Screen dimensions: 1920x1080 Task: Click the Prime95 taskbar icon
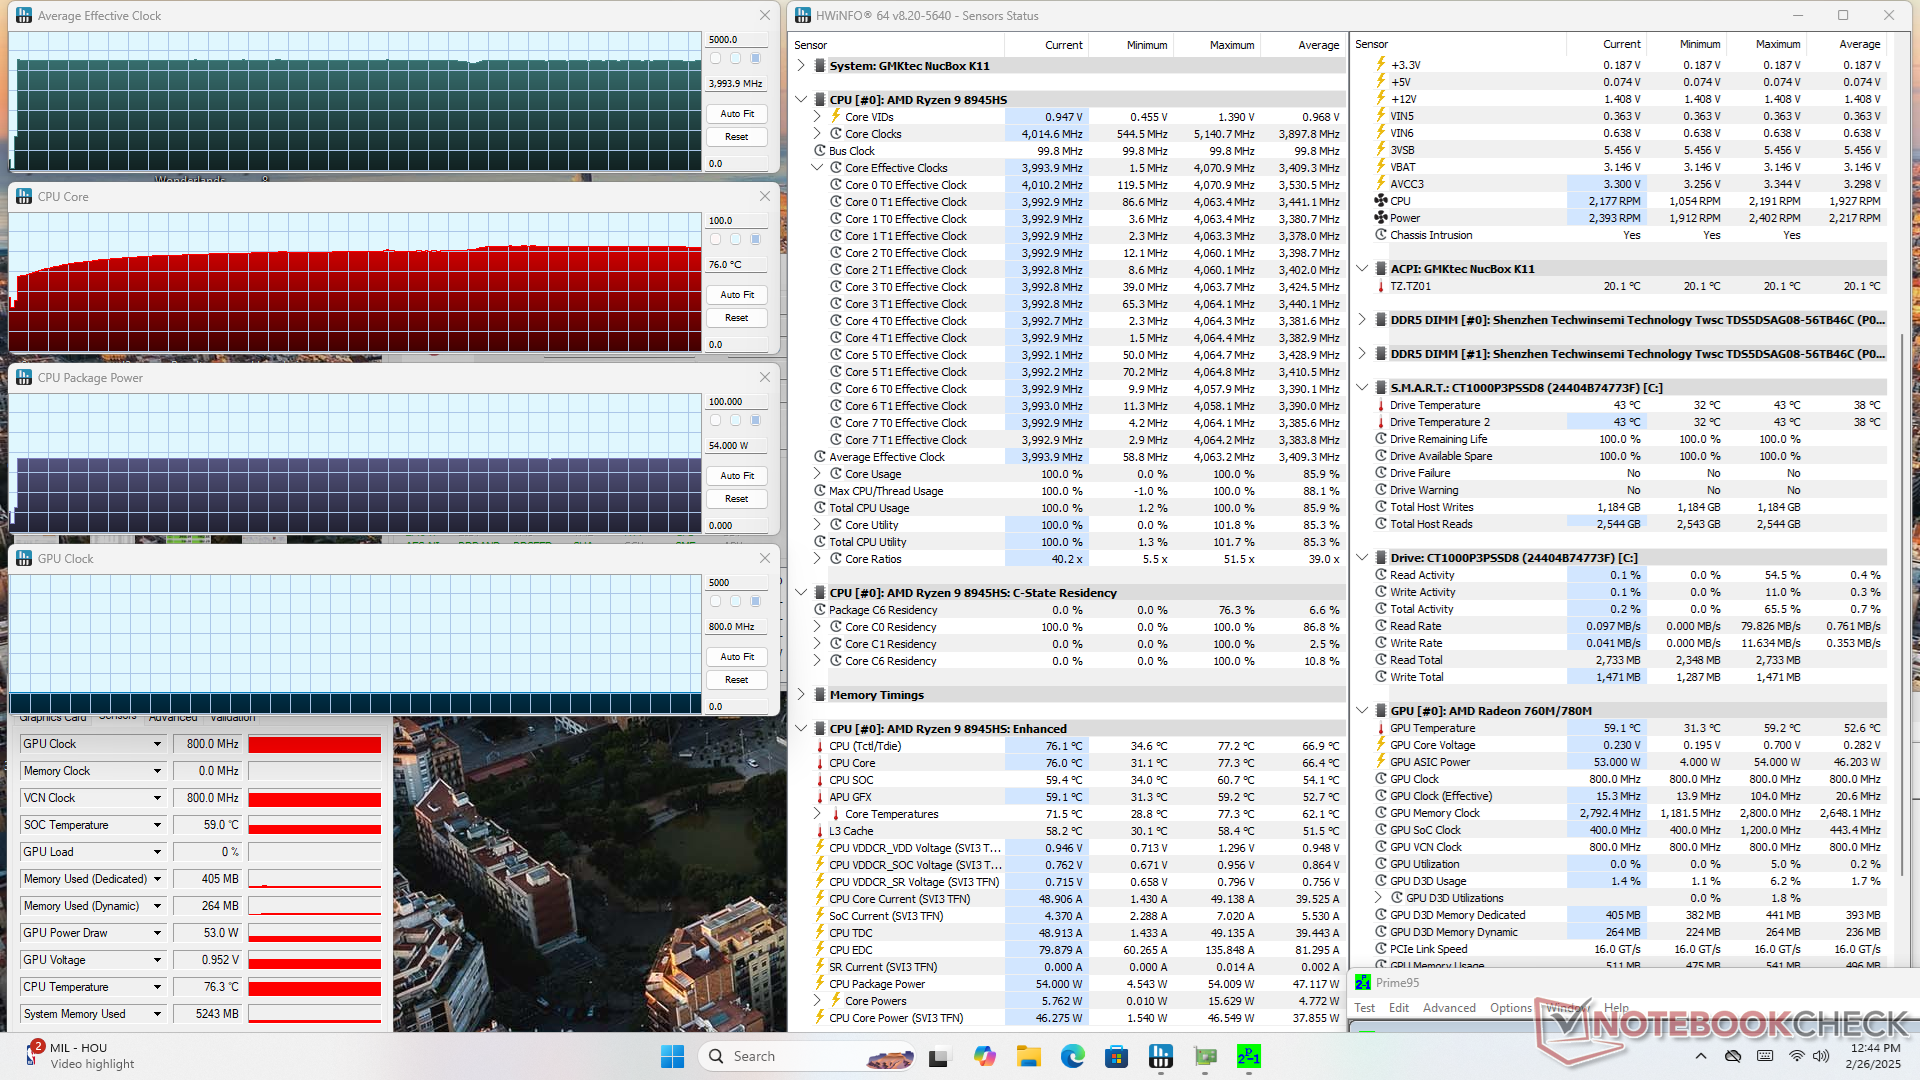(1249, 1056)
